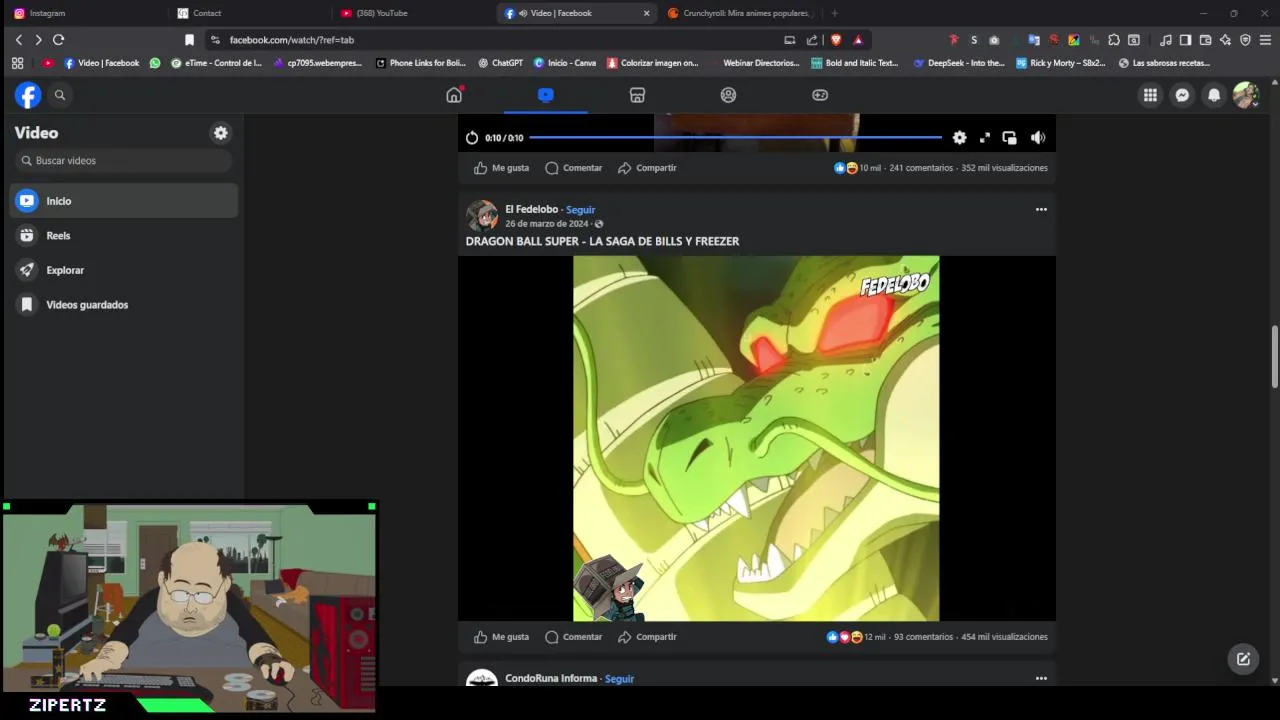Image resolution: width=1280 pixels, height=720 pixels.
Task: Follow El Fedelobo with Seguir
Action: pyautogui.click(x=580, y=210)
